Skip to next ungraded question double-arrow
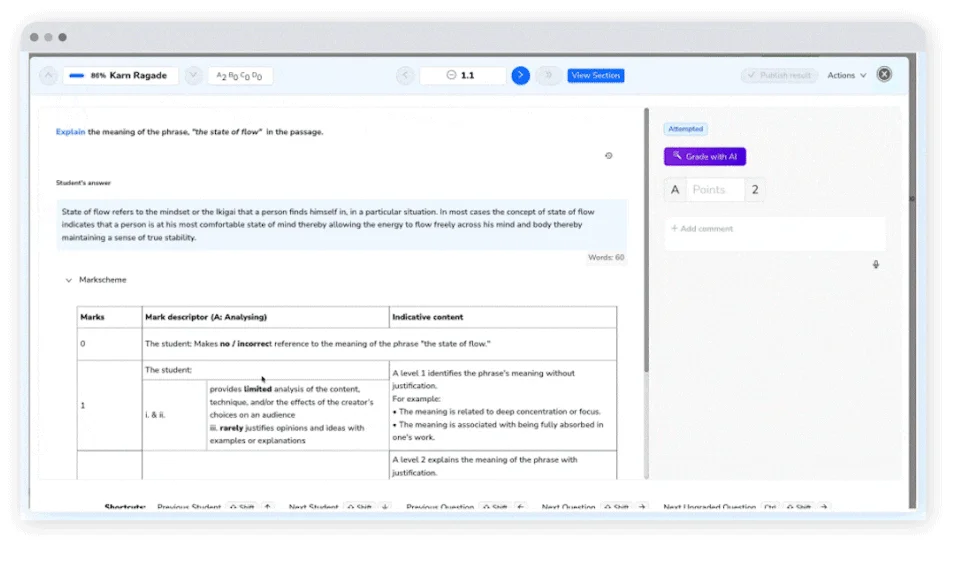The width and height of the screenshot is (980, 566). pos(548,76)
